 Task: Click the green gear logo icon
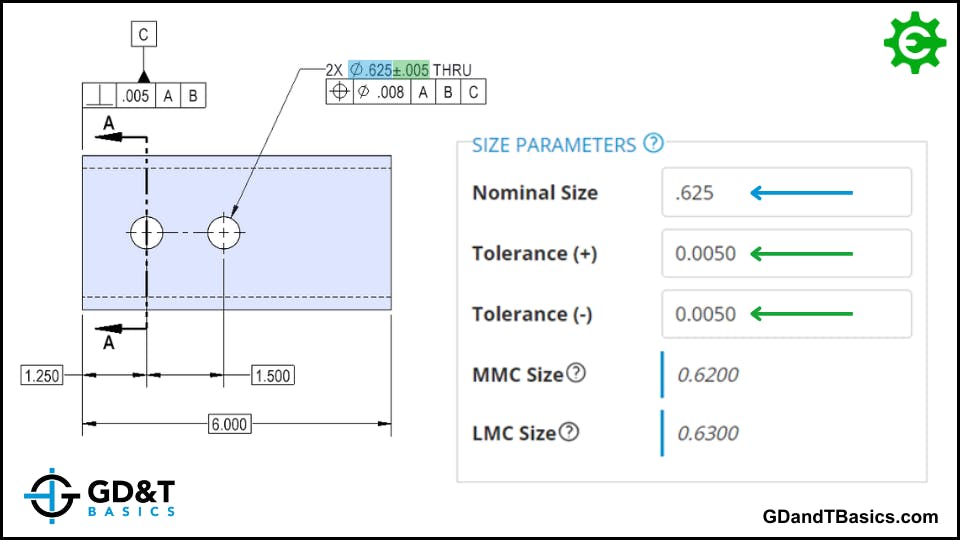[914, 42]
